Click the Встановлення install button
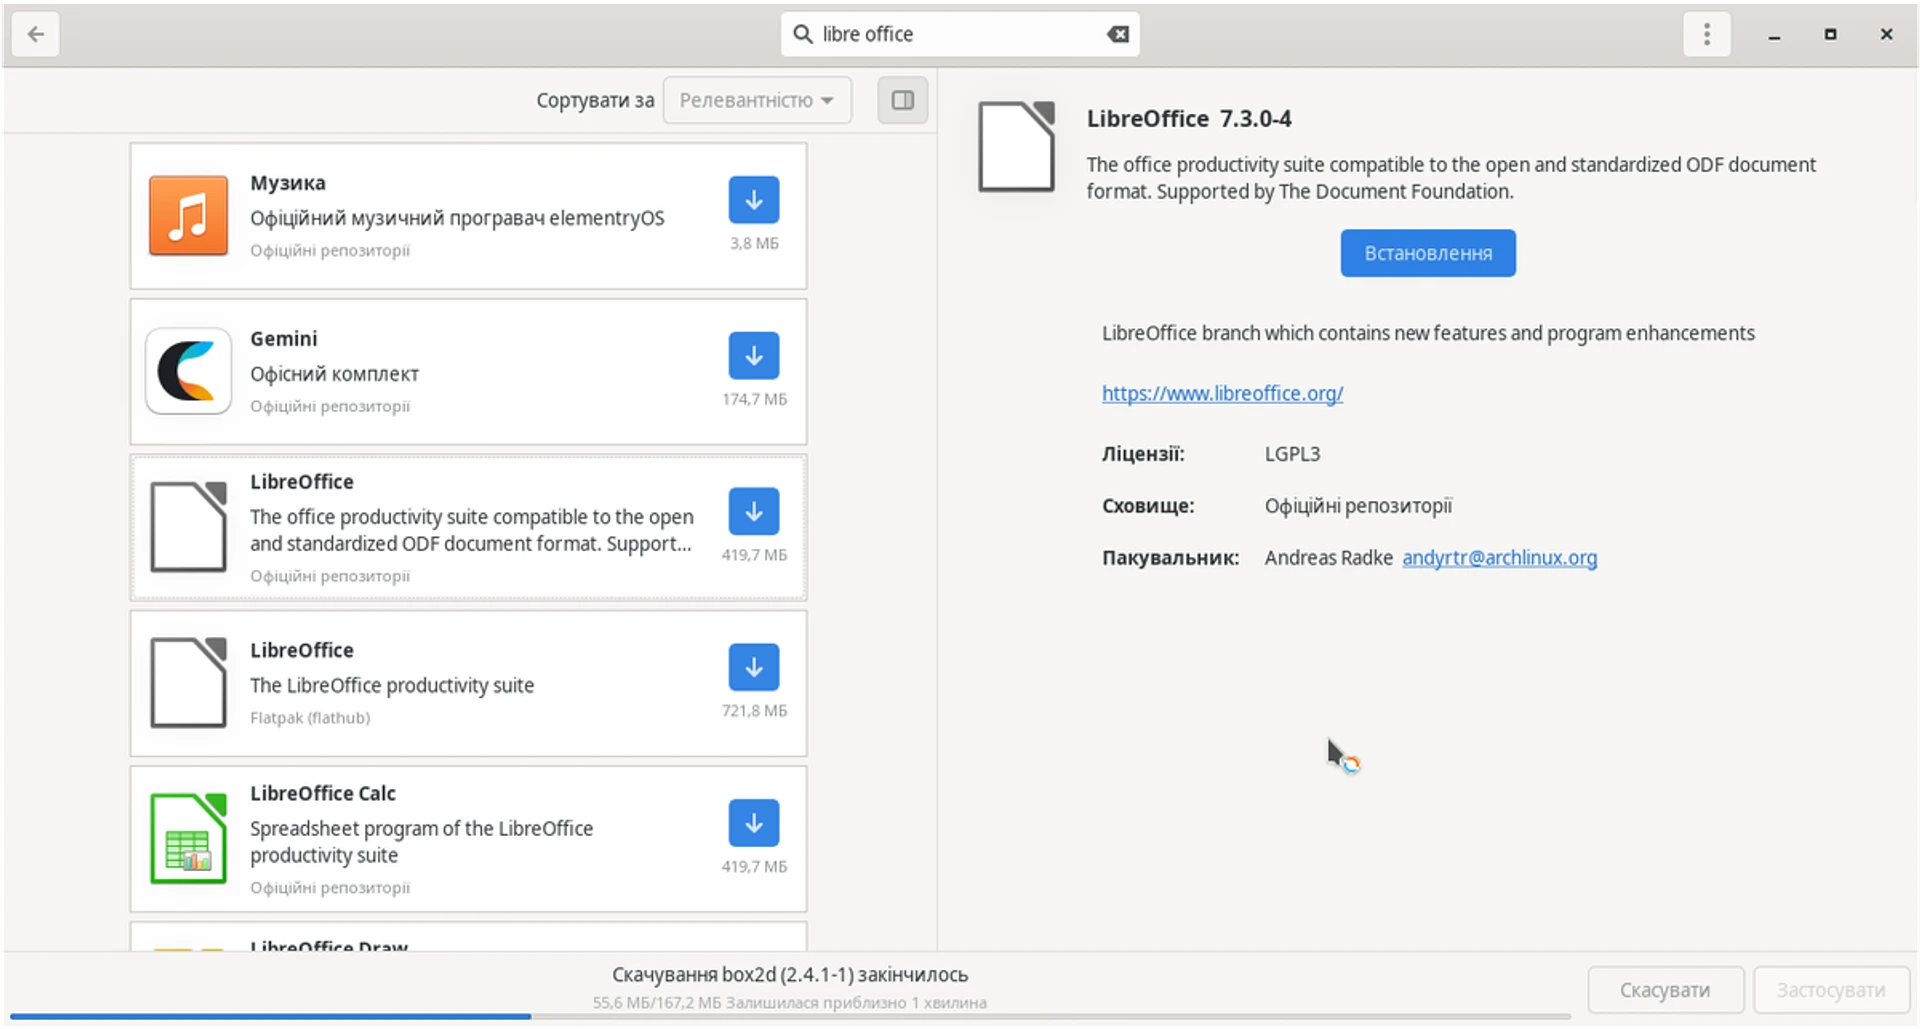The height and width of the screenshot is (1029, 1920). pos(1427,254)
